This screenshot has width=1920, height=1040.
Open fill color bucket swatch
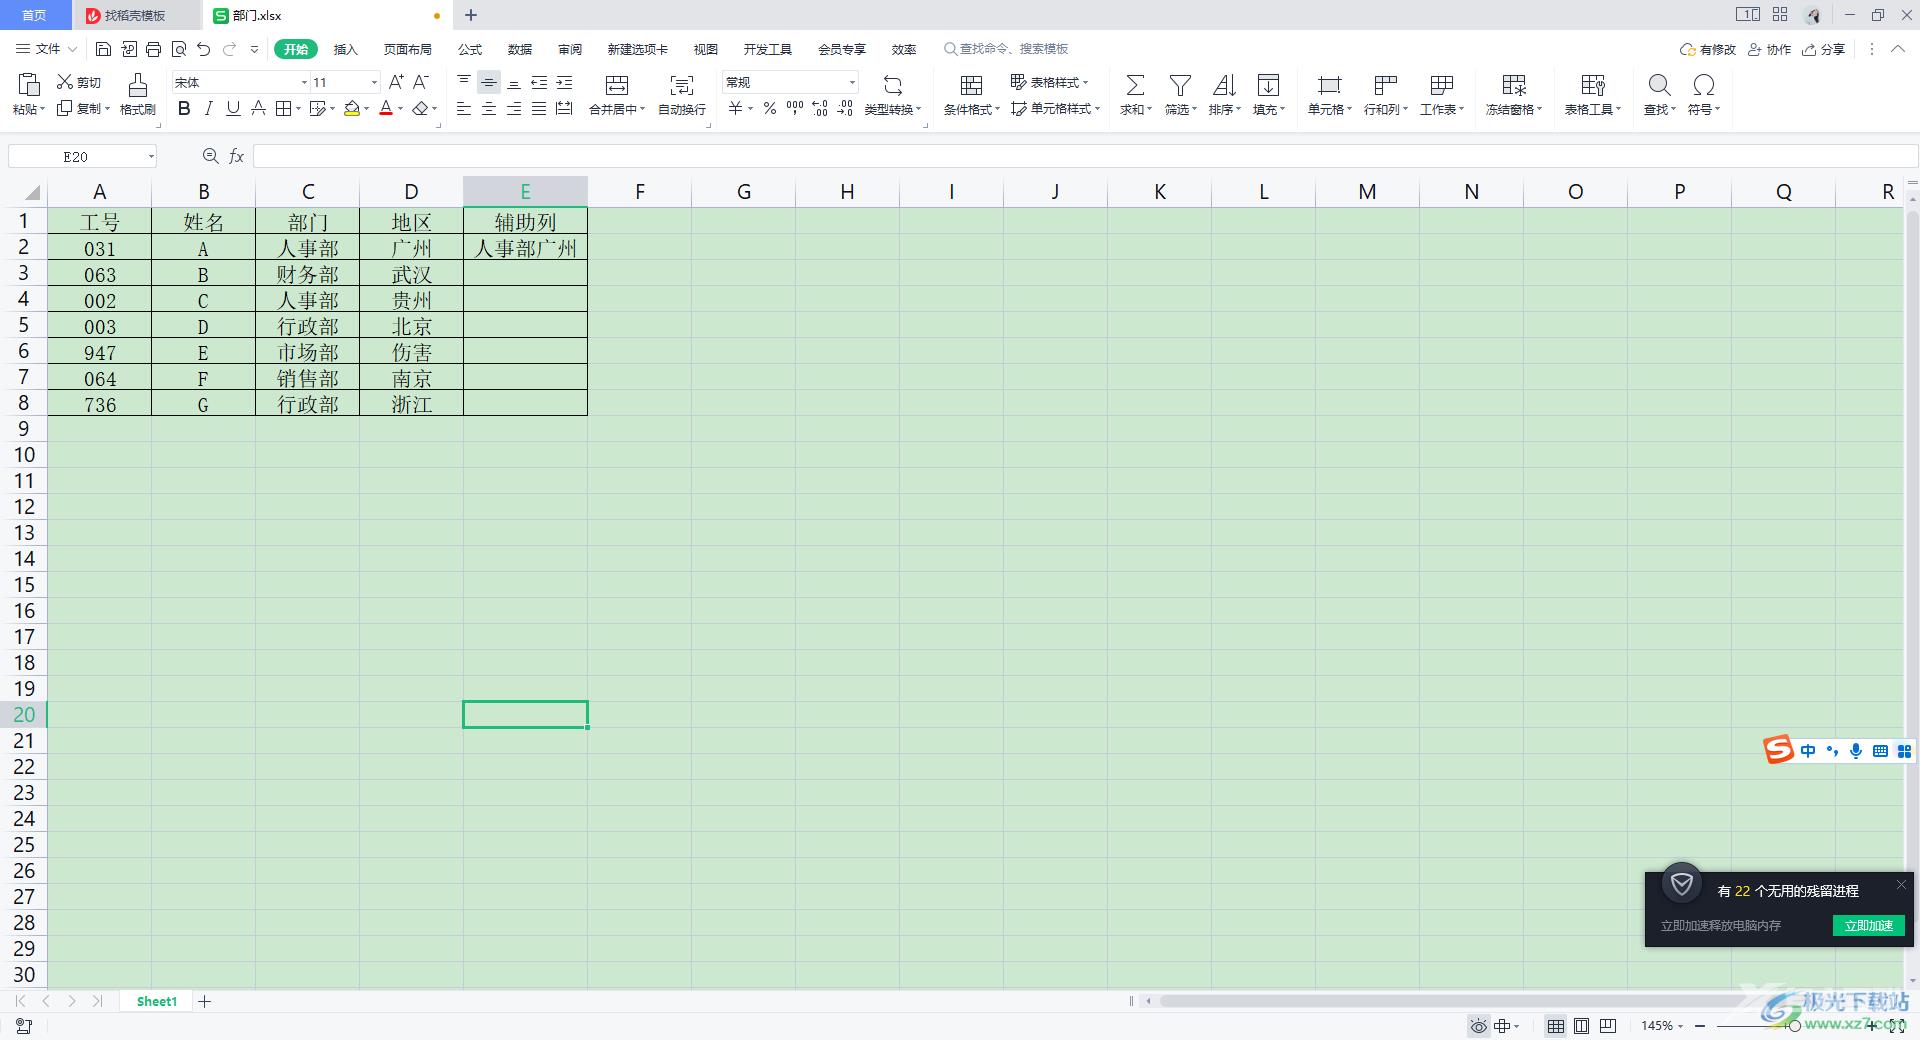click(x=352, y=108)
